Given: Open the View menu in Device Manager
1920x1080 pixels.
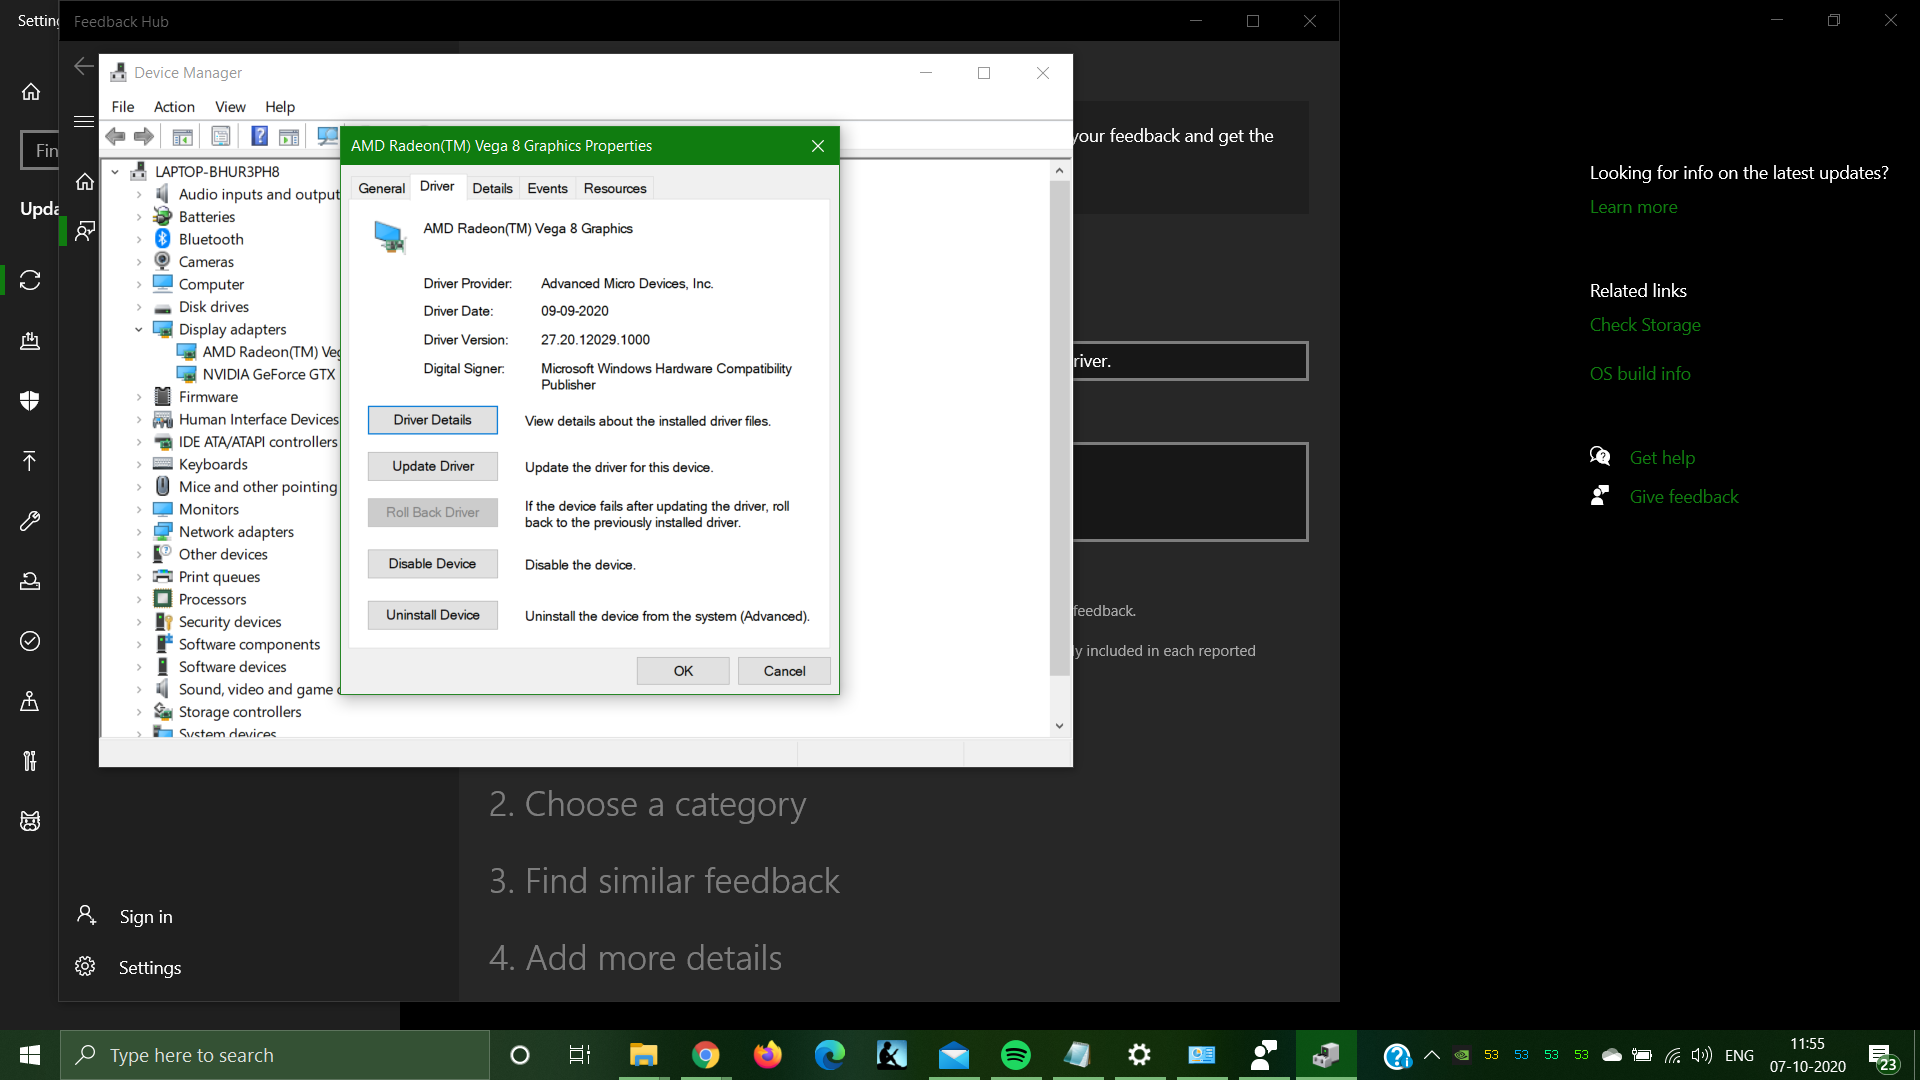Looking at the screenshot, I should click(x=230, y=107).
